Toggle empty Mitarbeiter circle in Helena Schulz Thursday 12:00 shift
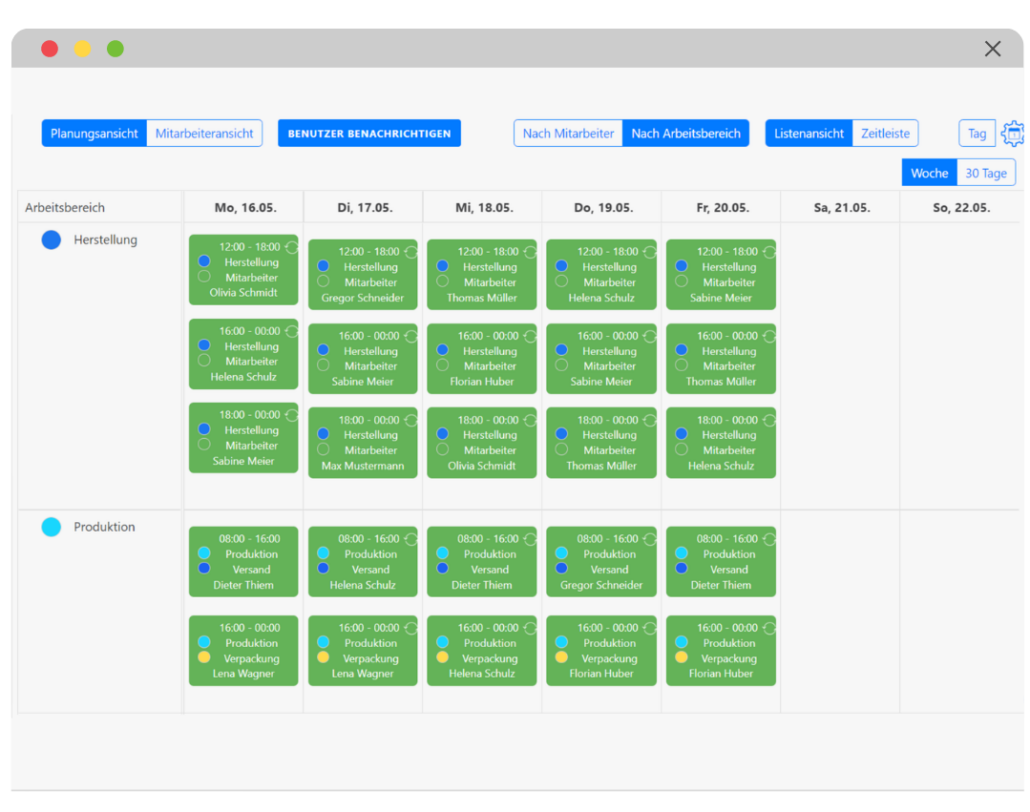The image size is (1030, 812). pyautogui.click(x=562, y=281)
